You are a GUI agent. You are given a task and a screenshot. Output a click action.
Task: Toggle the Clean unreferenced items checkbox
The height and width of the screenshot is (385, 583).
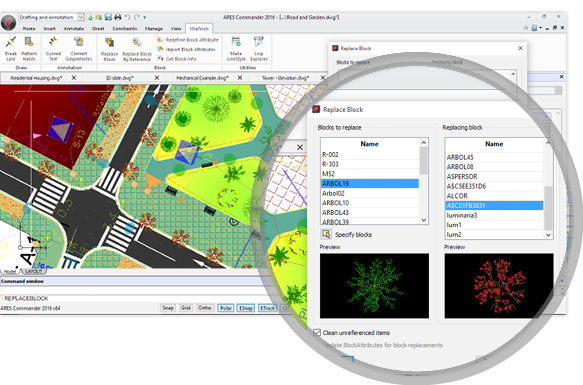(x=317, y=333)
